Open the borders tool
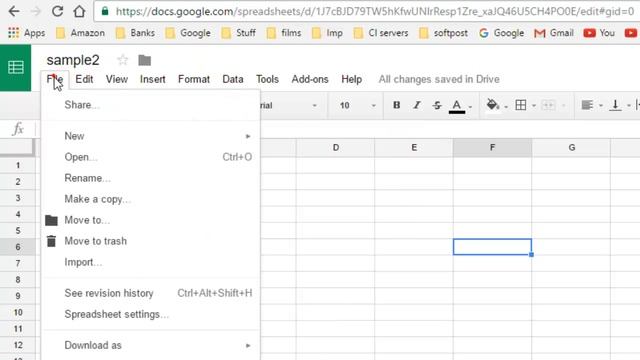Viewport: 640px width, 360px height. [521, 105]
